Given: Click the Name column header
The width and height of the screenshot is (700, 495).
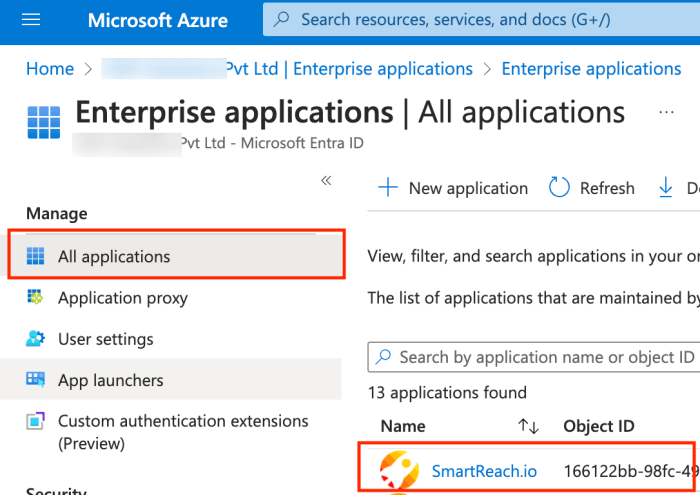Looking at the screenshot, I should [403, 426].
